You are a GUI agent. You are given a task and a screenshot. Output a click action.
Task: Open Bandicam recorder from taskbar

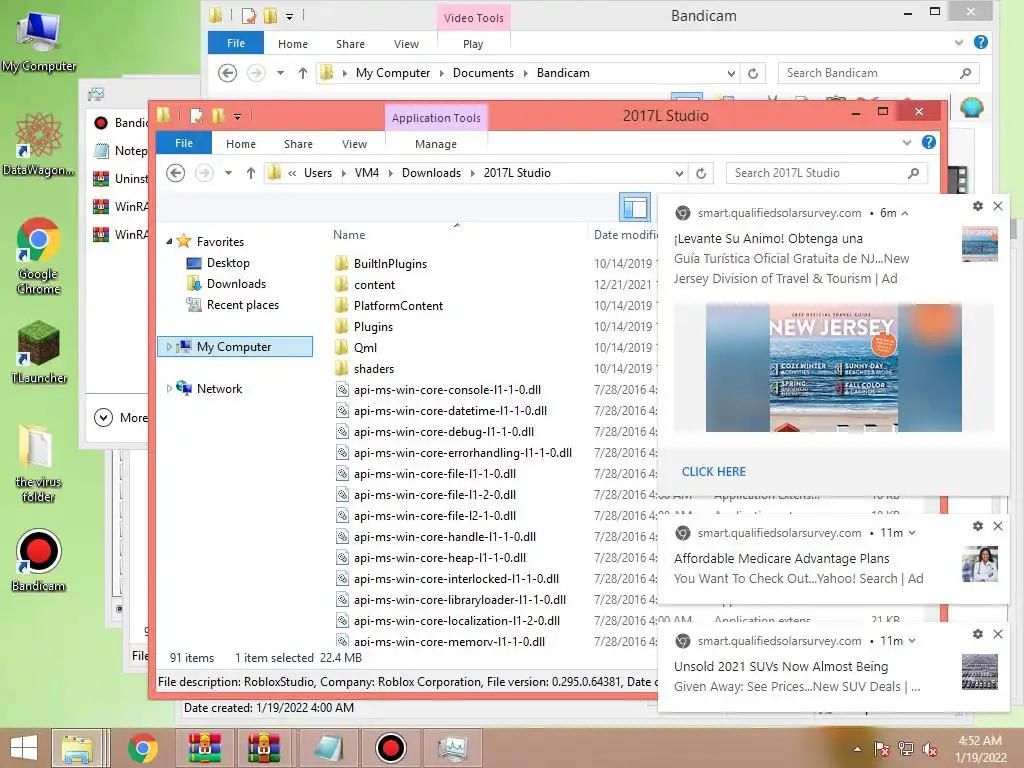pos(391,748)
